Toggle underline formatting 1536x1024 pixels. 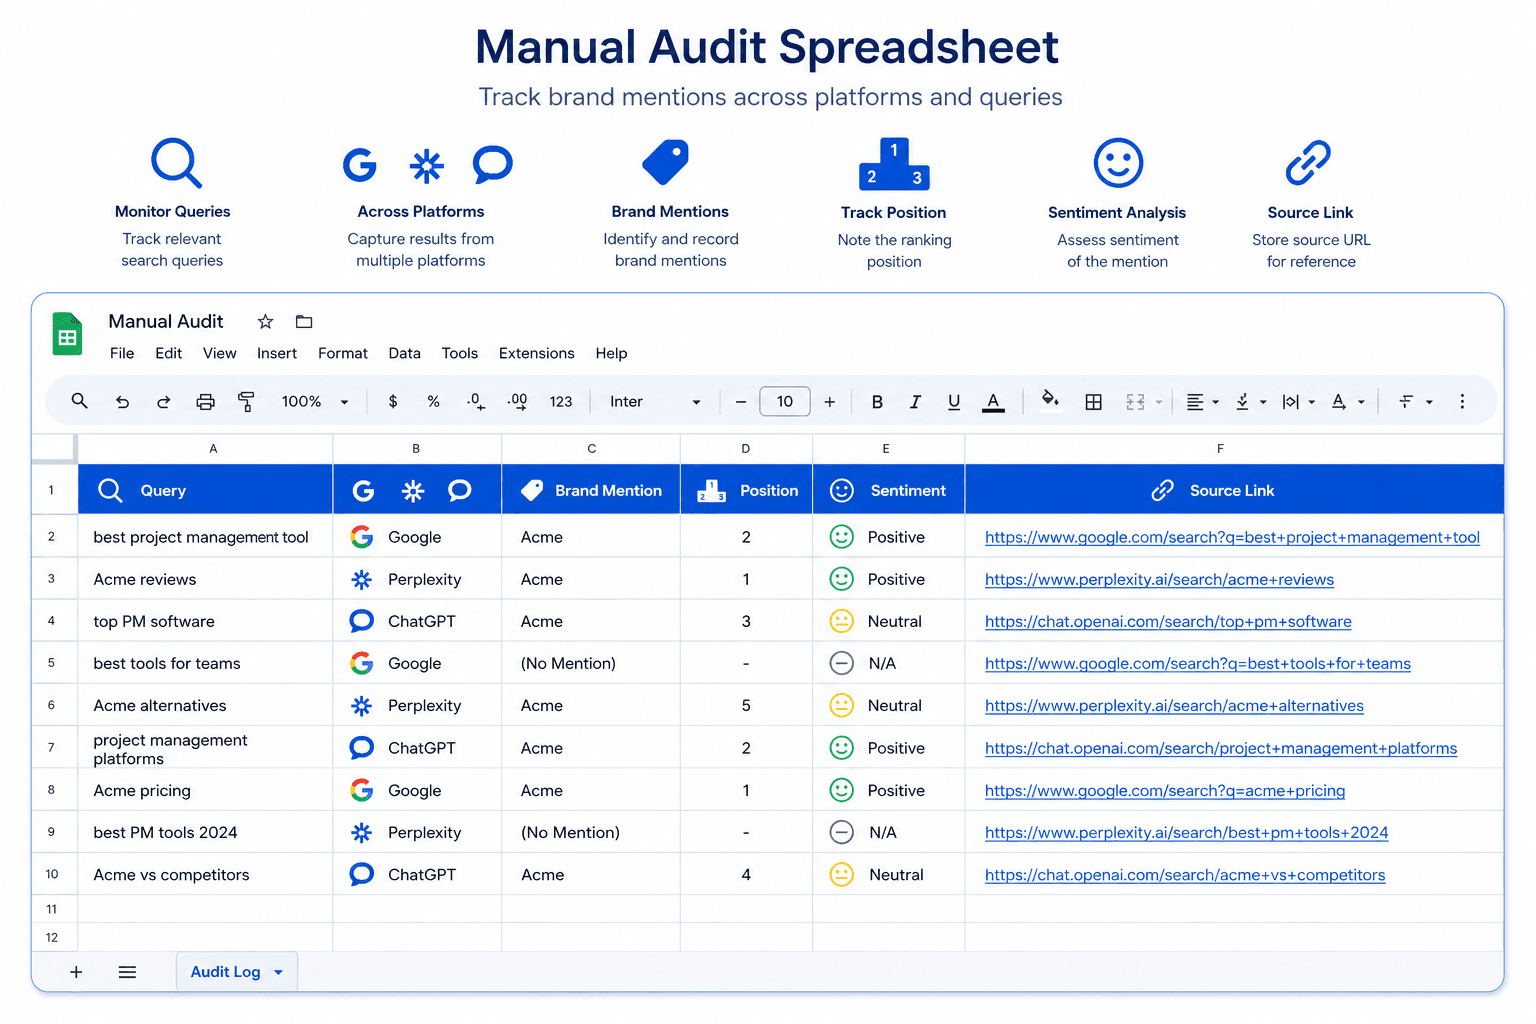coord(954,402)
